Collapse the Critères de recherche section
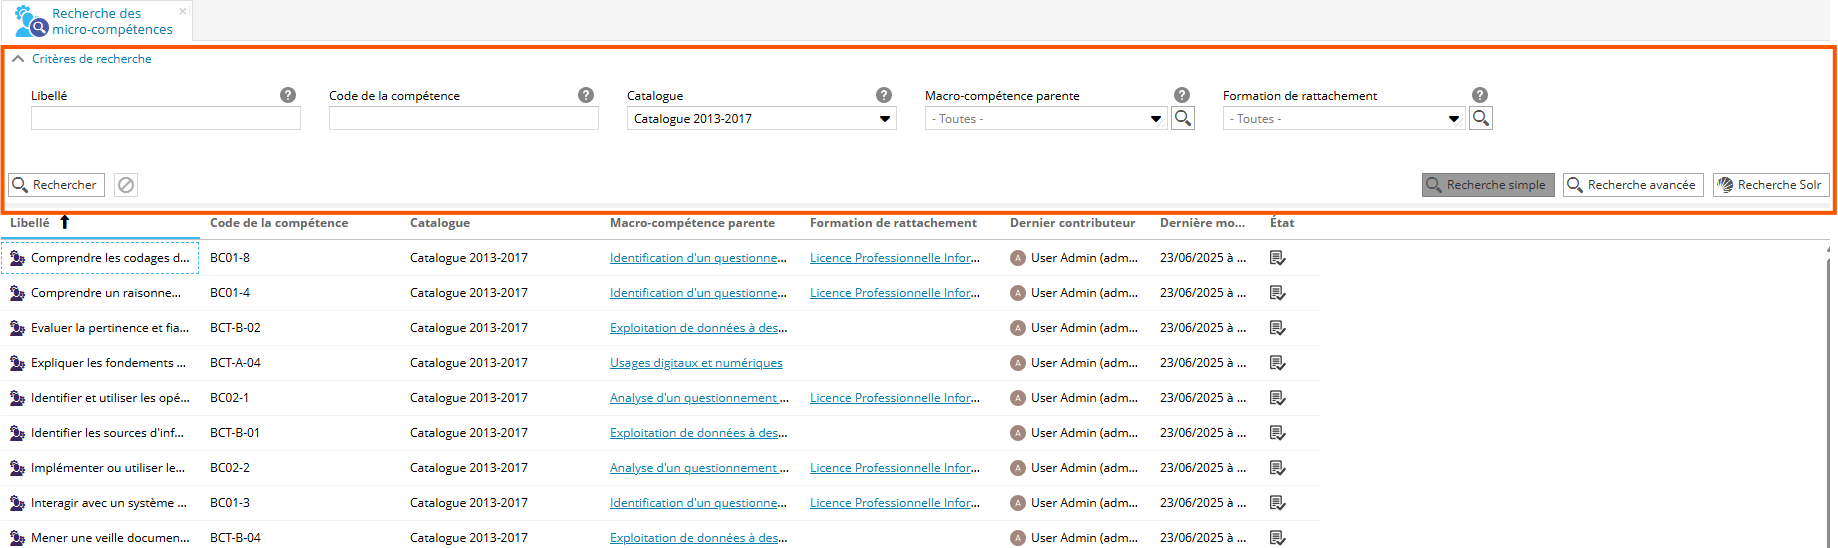This screenshot has height=548, width=1838. 18,59
